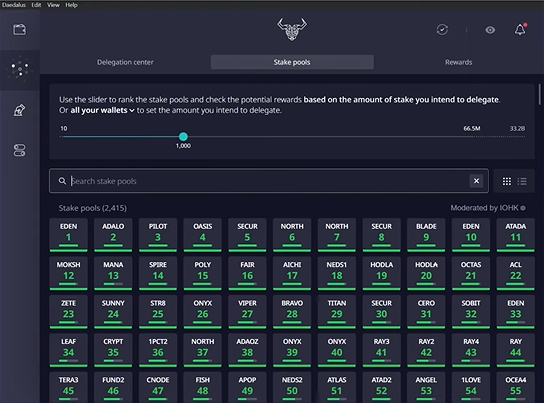The height and width of the screenshot is (403, 544).
Task: Click the stake amount slider handle
Action: [x=183, y=137]
